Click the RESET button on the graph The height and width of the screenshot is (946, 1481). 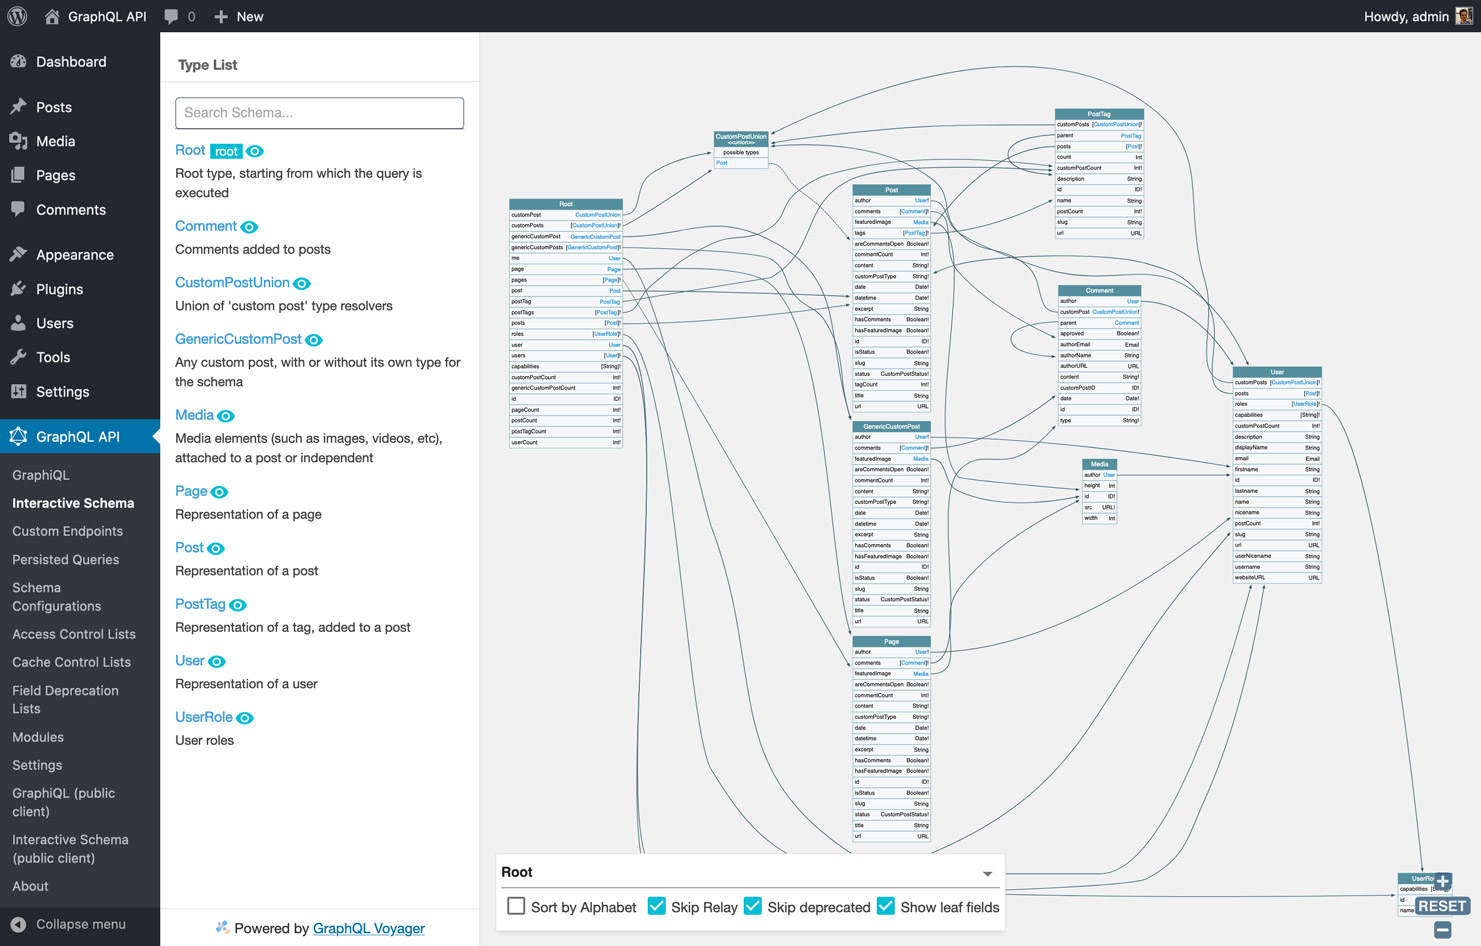tap(1442, 906)
